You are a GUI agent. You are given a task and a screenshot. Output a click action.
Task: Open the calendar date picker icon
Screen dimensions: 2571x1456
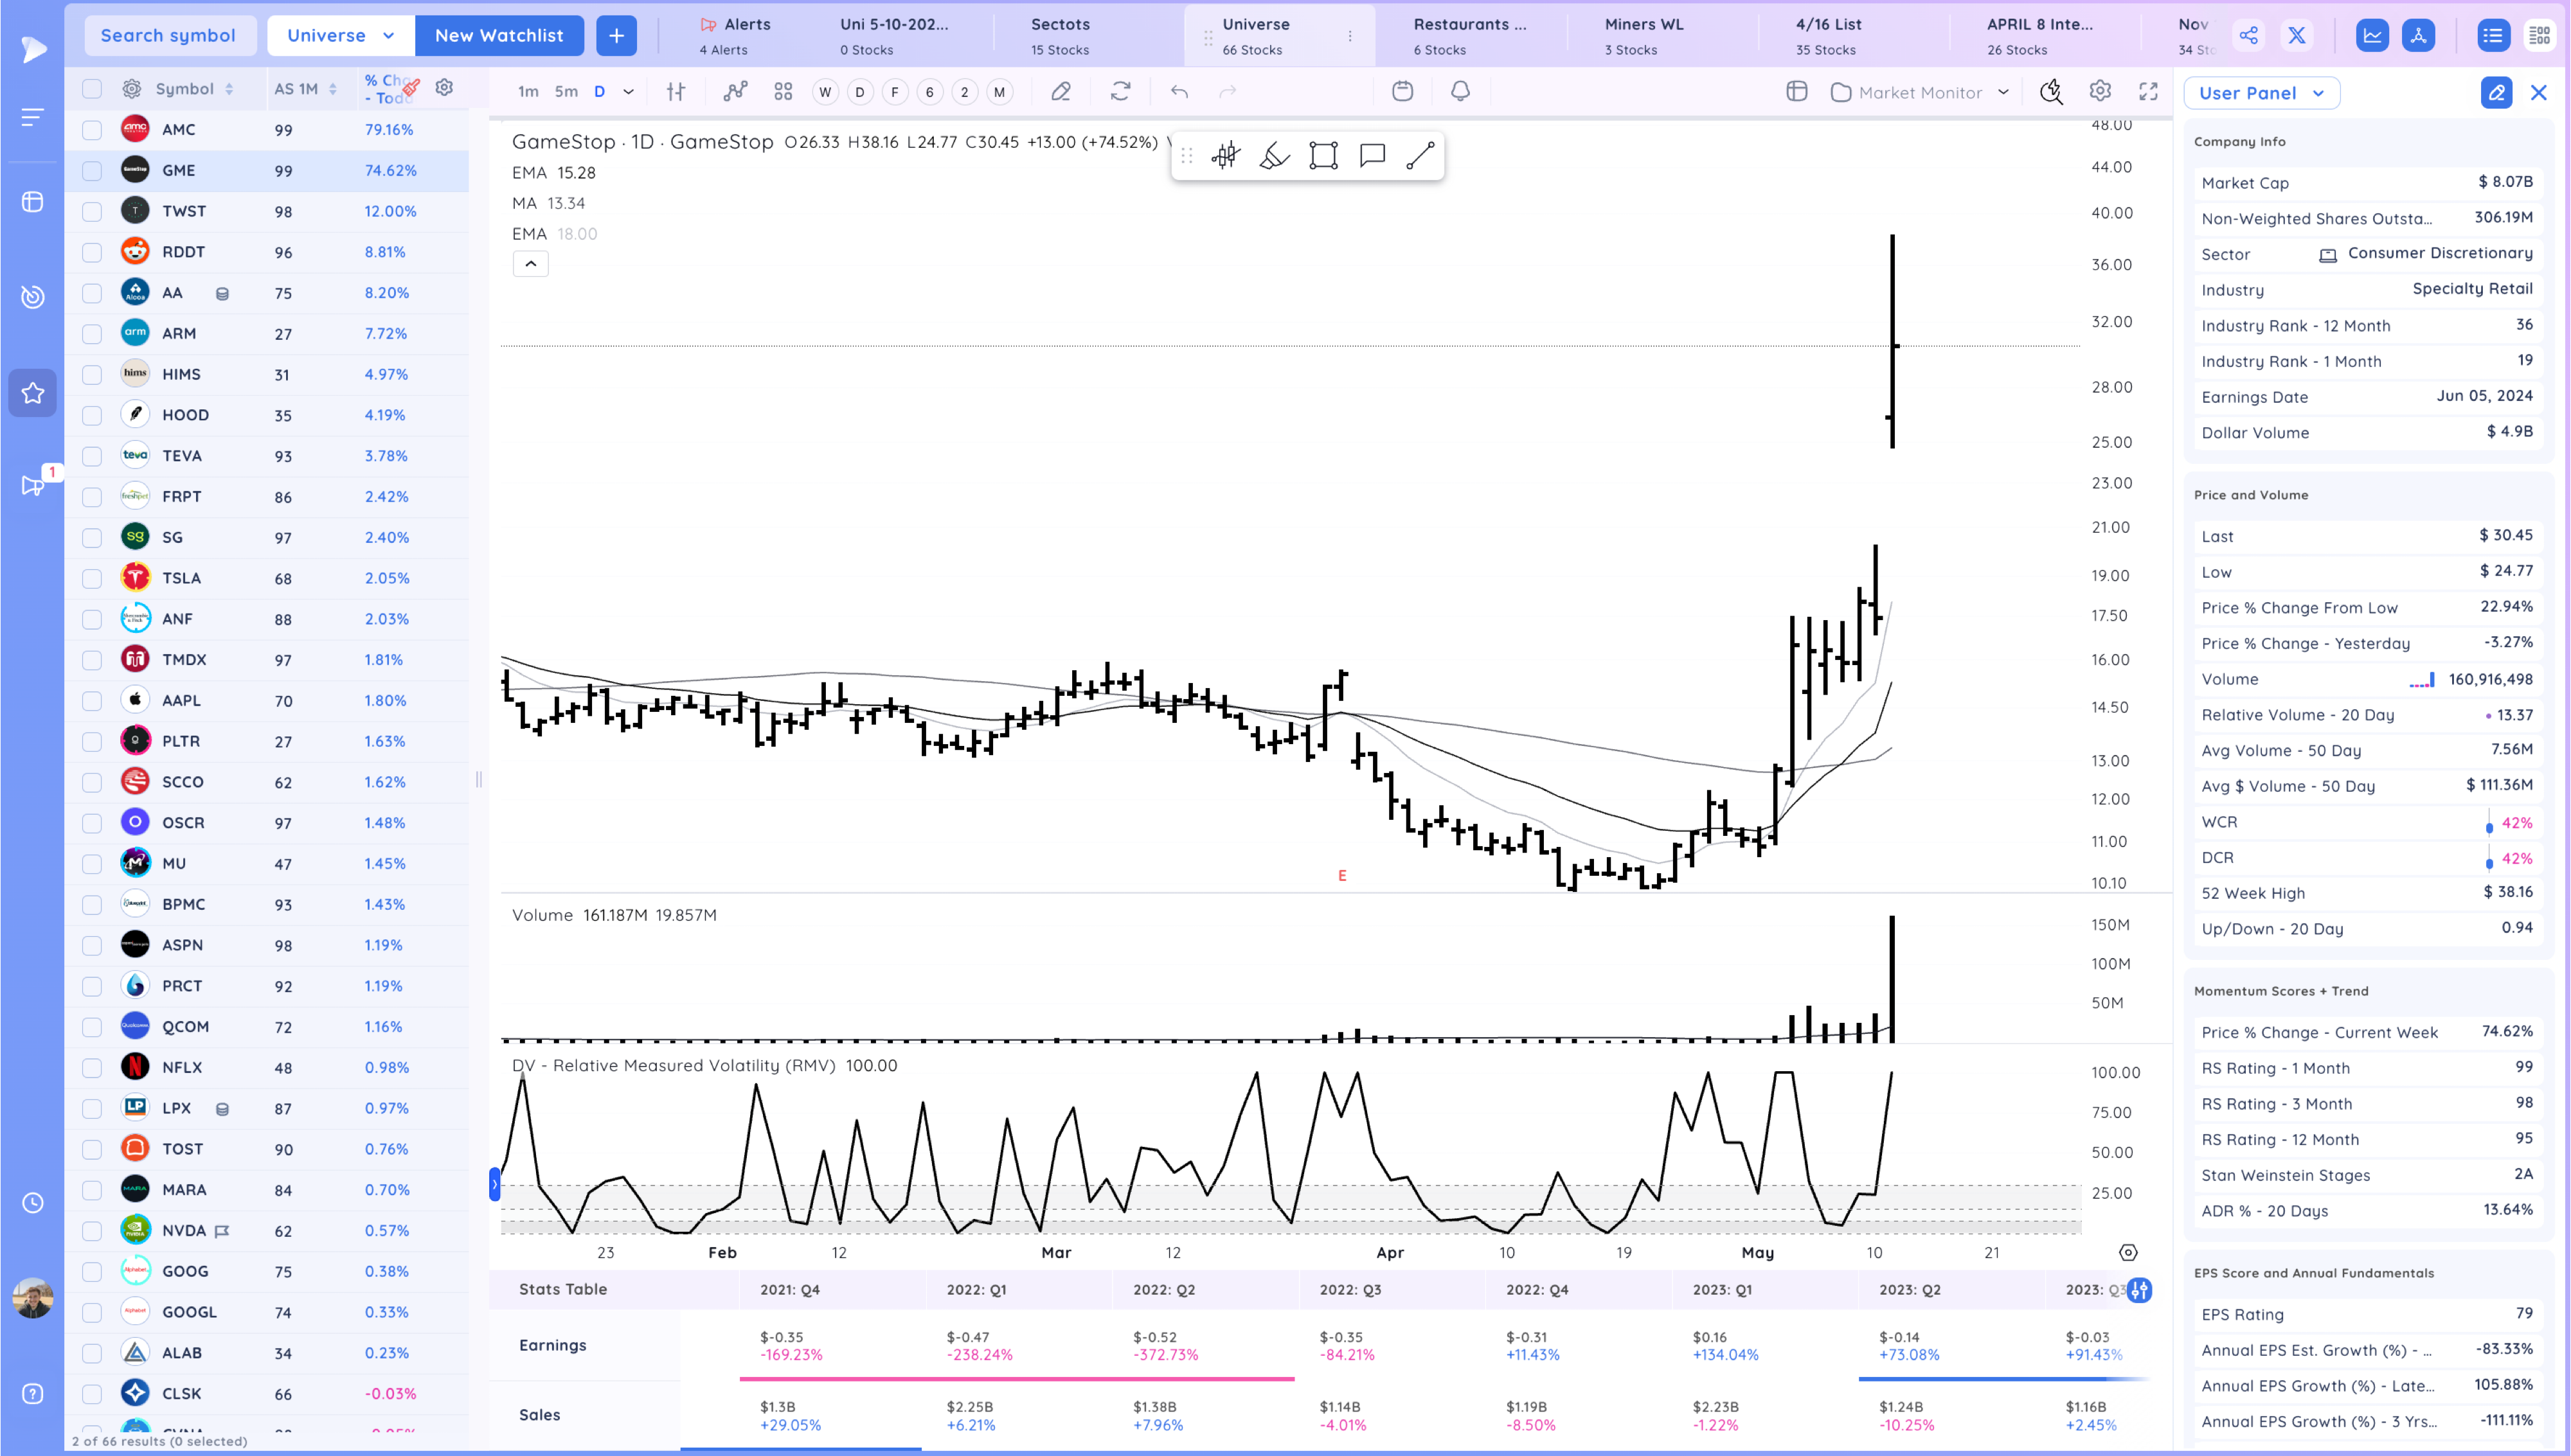click(x=1403, y=92)
